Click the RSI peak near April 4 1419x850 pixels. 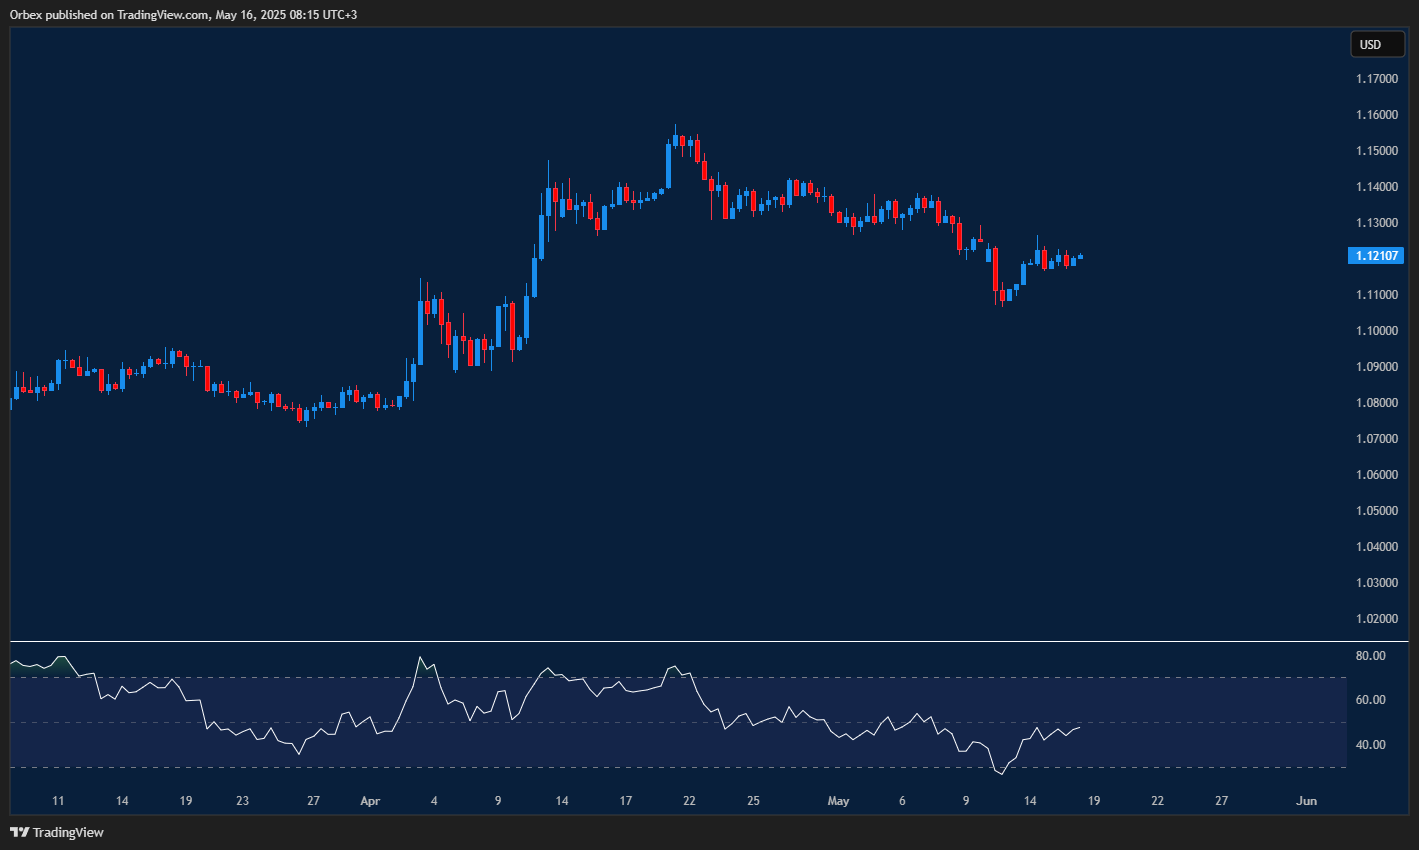[x=419, y=658]
